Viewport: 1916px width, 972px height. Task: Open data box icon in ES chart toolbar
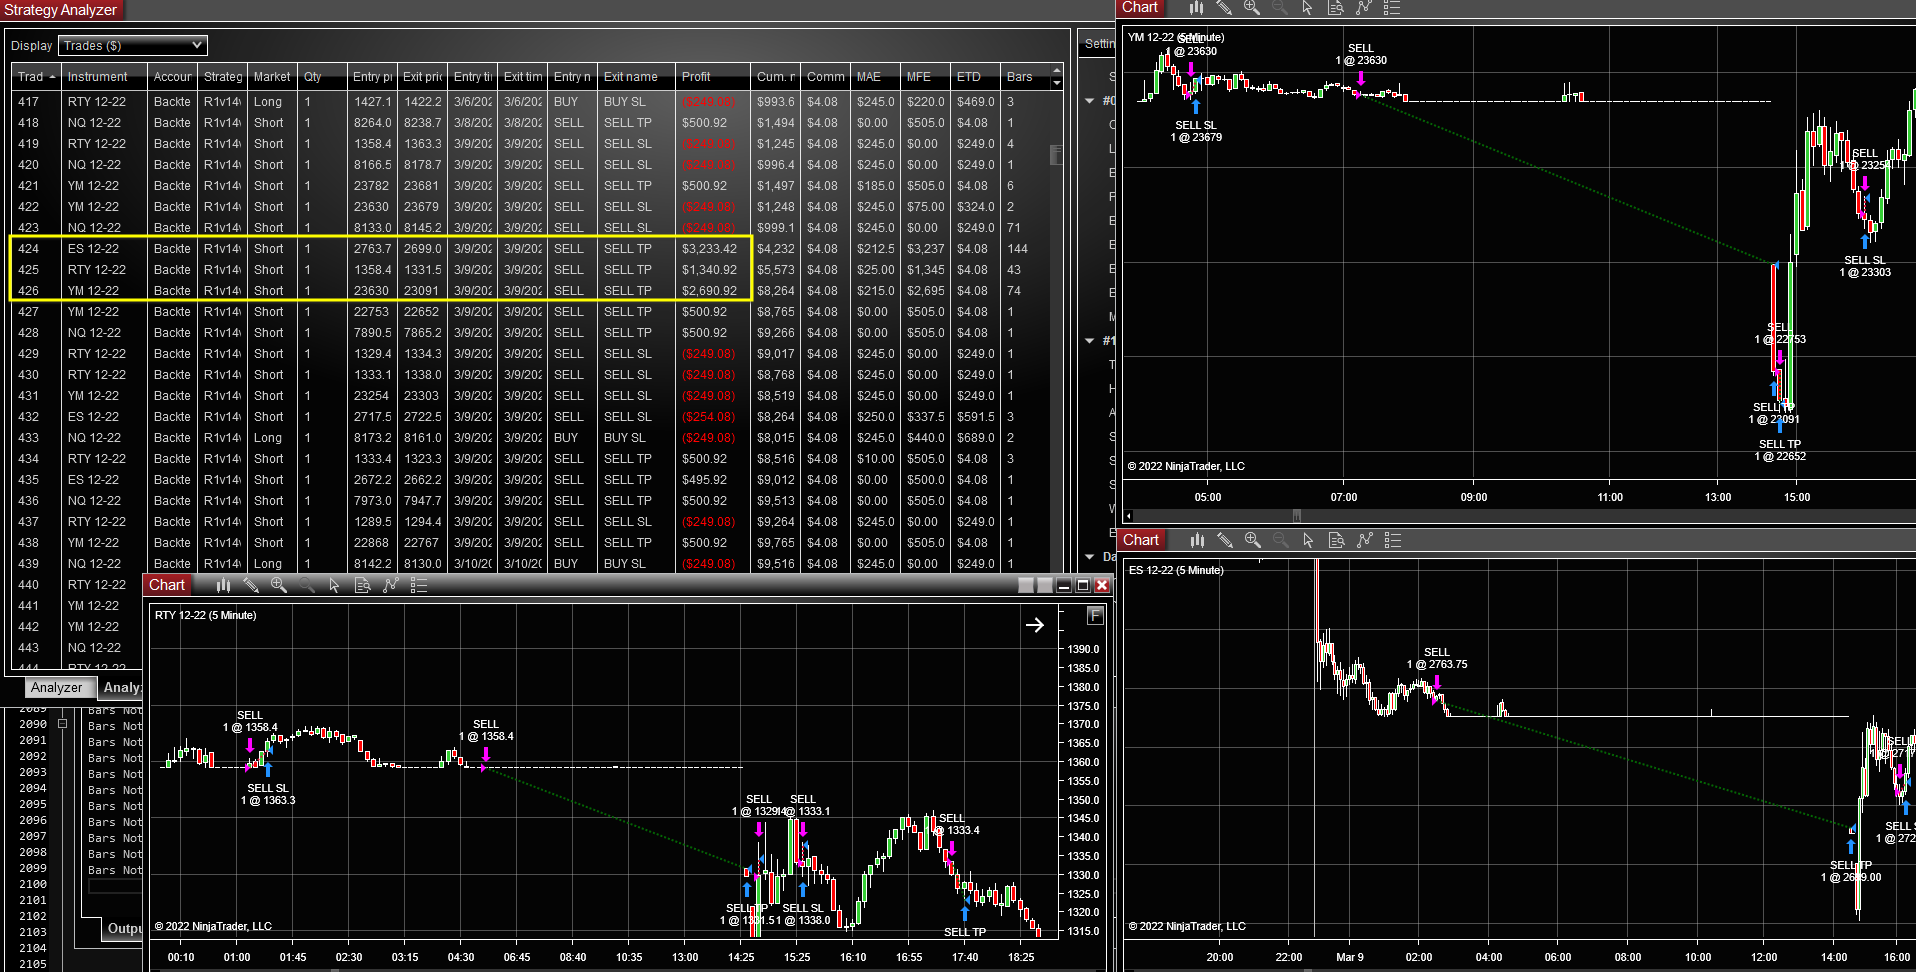[1336, 540]
